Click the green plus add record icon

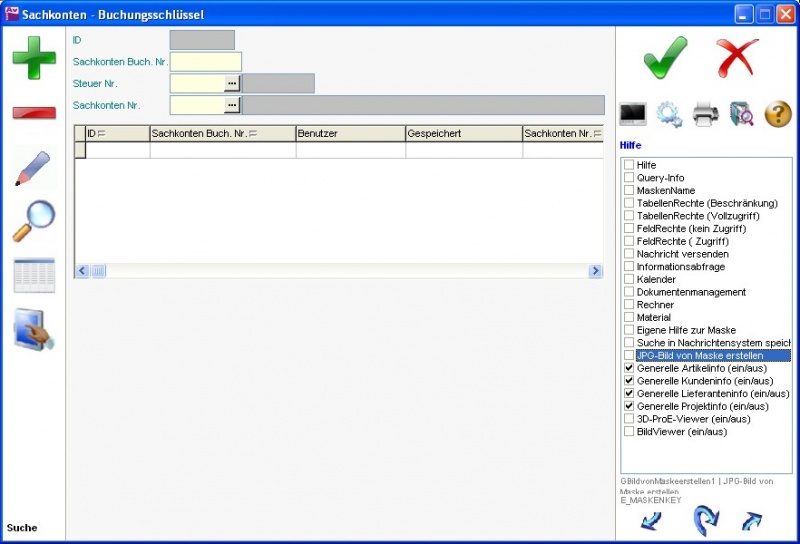click(x=34, y=56)
